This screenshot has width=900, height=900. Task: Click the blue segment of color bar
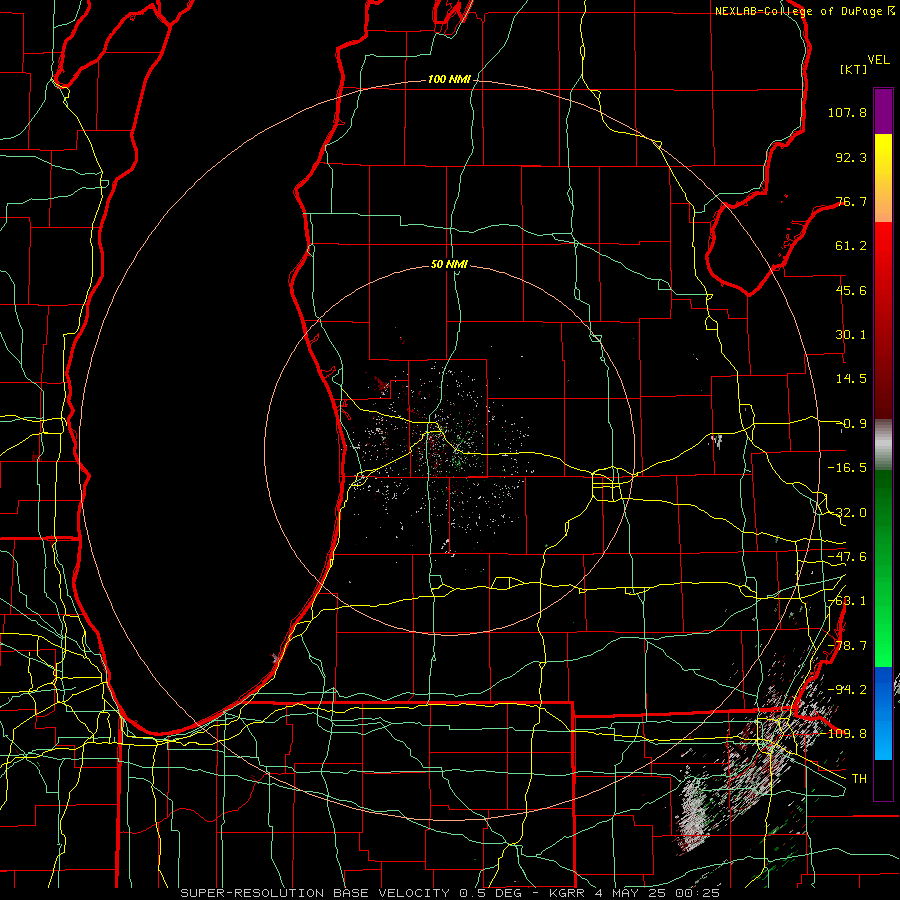click(883, 713)
